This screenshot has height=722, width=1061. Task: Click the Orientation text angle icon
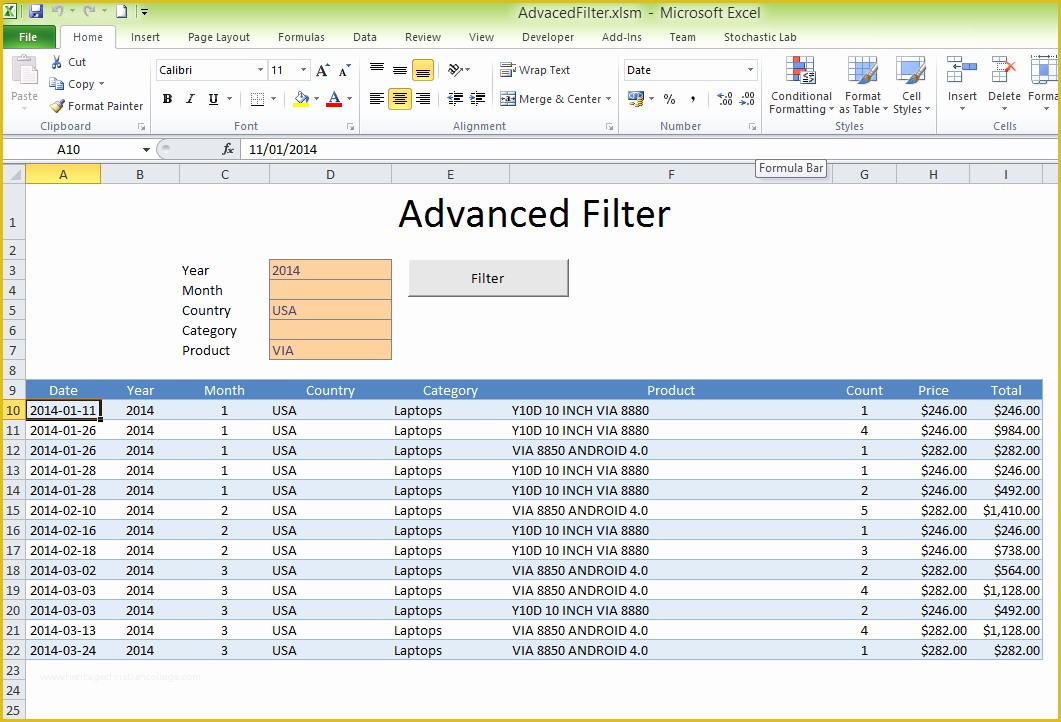click(x=455, y=70)
